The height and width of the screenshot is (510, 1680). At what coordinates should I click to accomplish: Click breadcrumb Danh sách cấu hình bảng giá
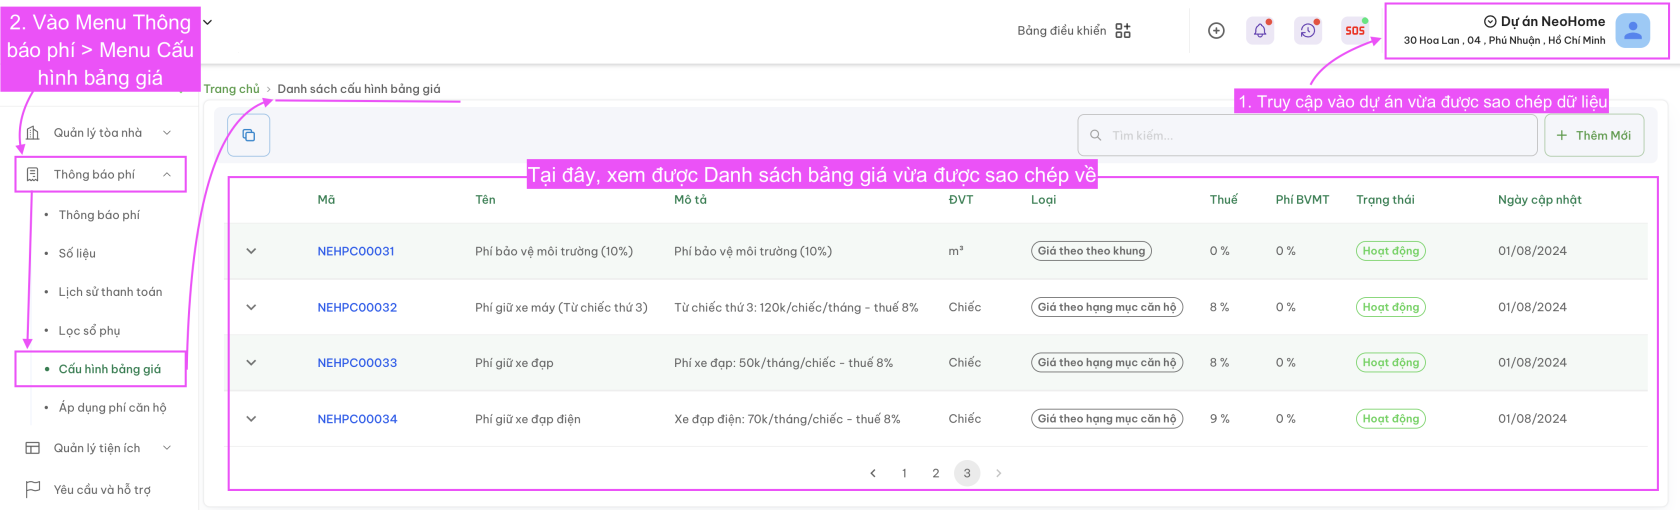[358, 89]
